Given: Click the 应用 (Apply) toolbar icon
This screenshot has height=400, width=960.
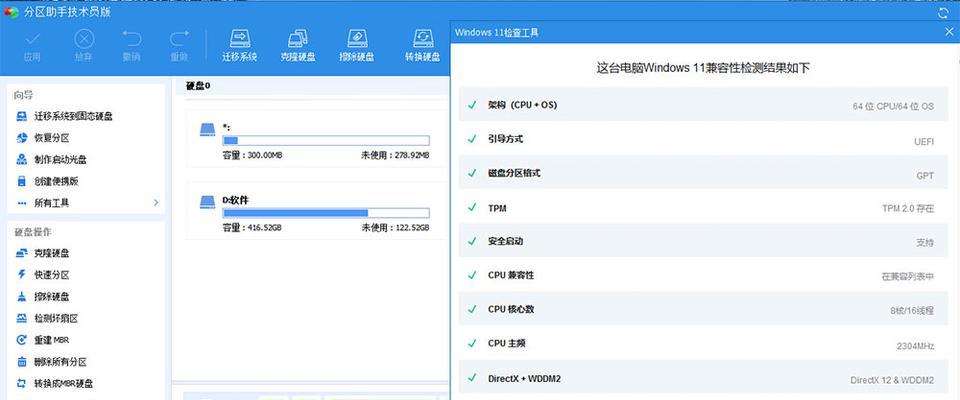Looking at the screenshot, I should coord(32,45).
